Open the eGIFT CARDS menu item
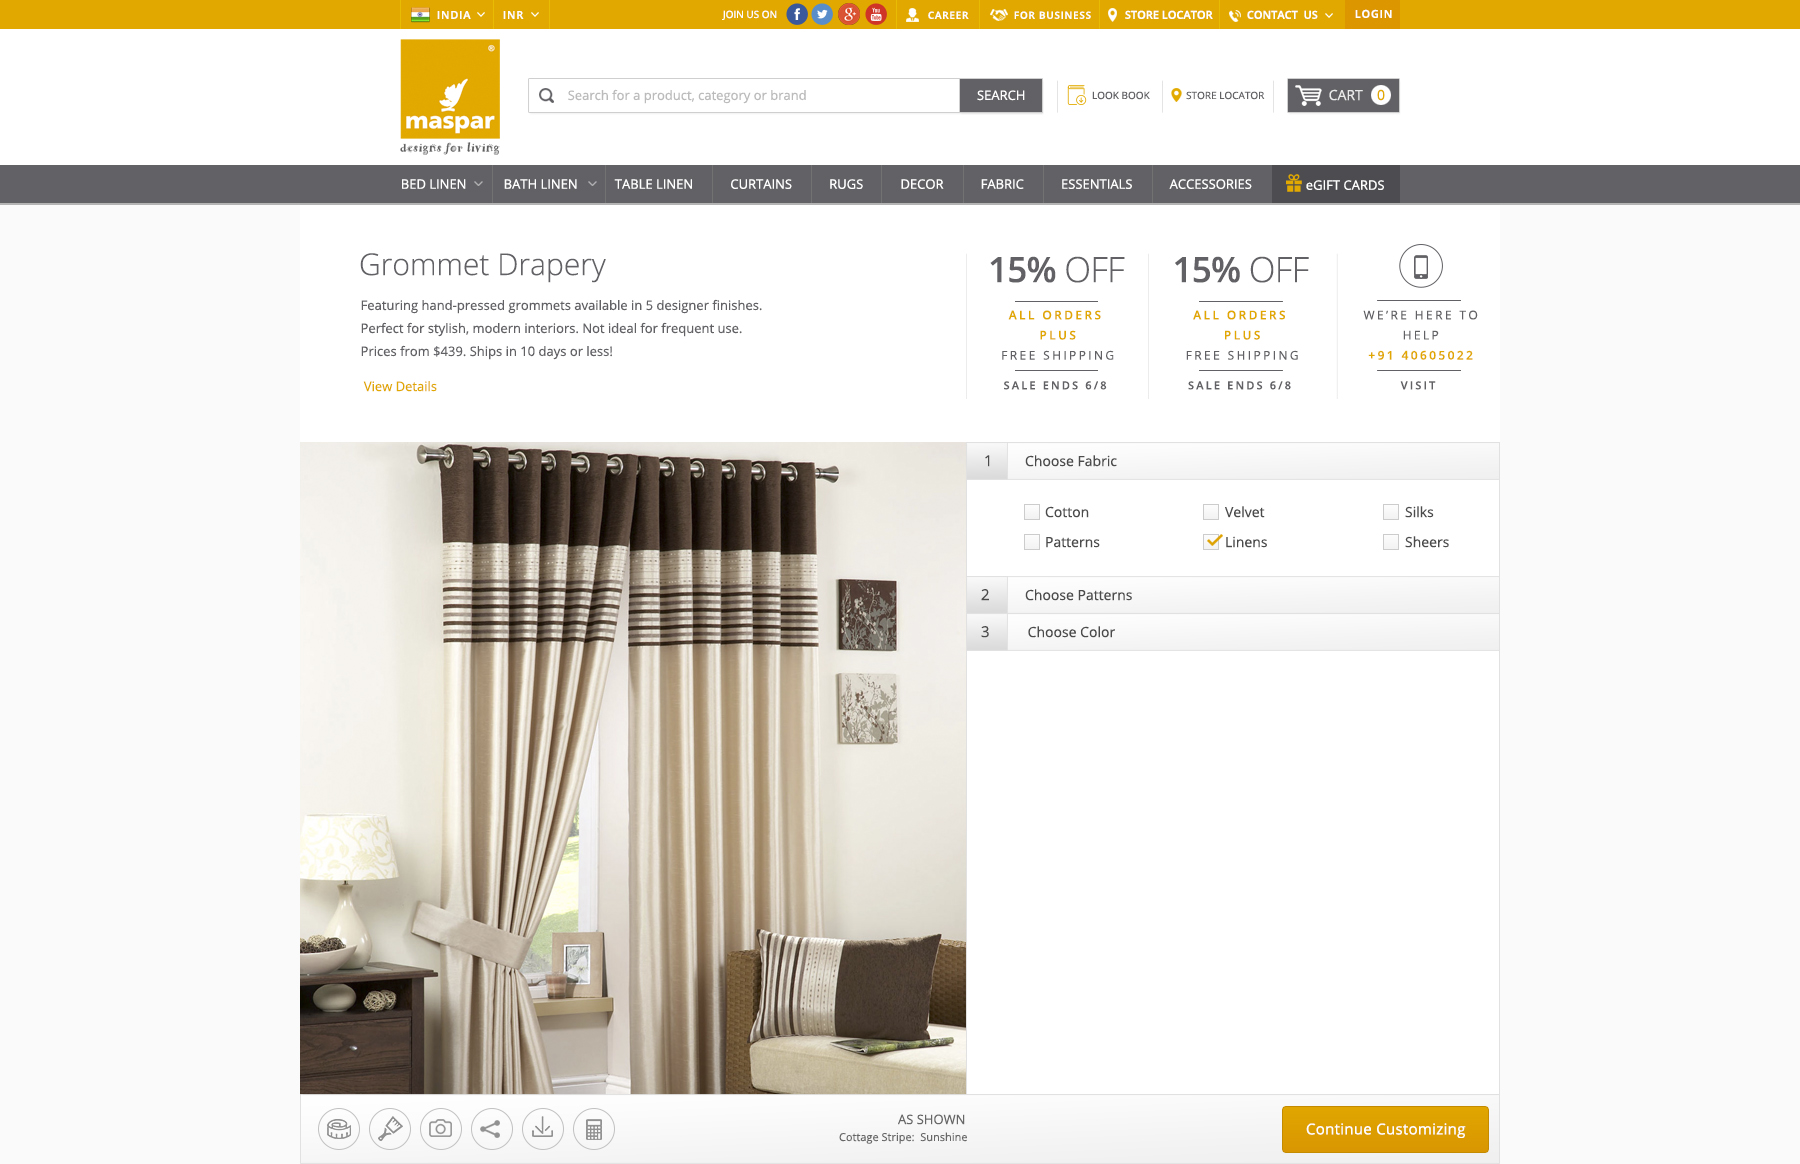Viewport: 1800px width, 1164px height. click(1335, 184)
